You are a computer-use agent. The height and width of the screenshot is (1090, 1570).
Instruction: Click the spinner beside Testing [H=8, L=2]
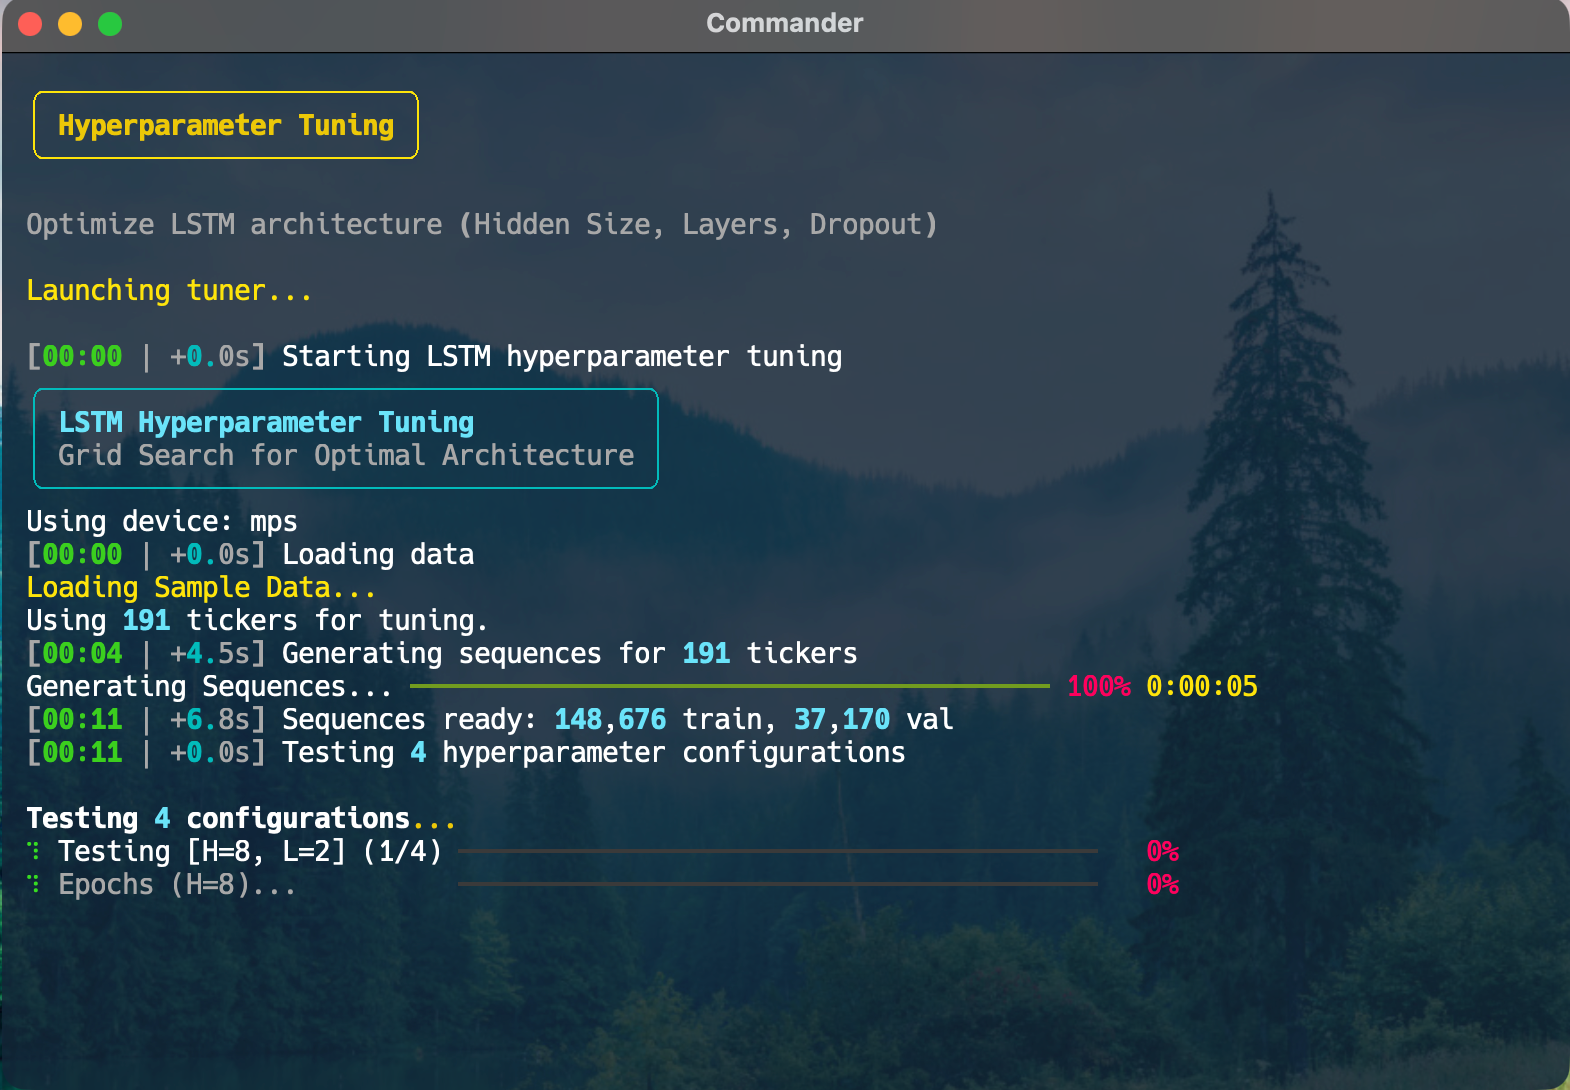tap(34, 851)
